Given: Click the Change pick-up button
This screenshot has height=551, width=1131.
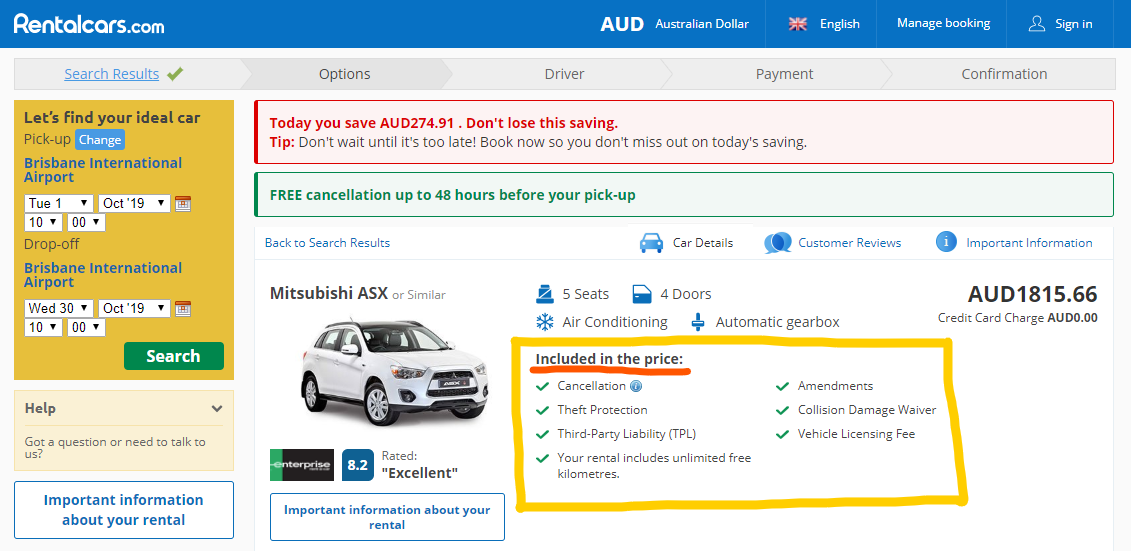Looking at the screenshot, I should pos(100,139).
